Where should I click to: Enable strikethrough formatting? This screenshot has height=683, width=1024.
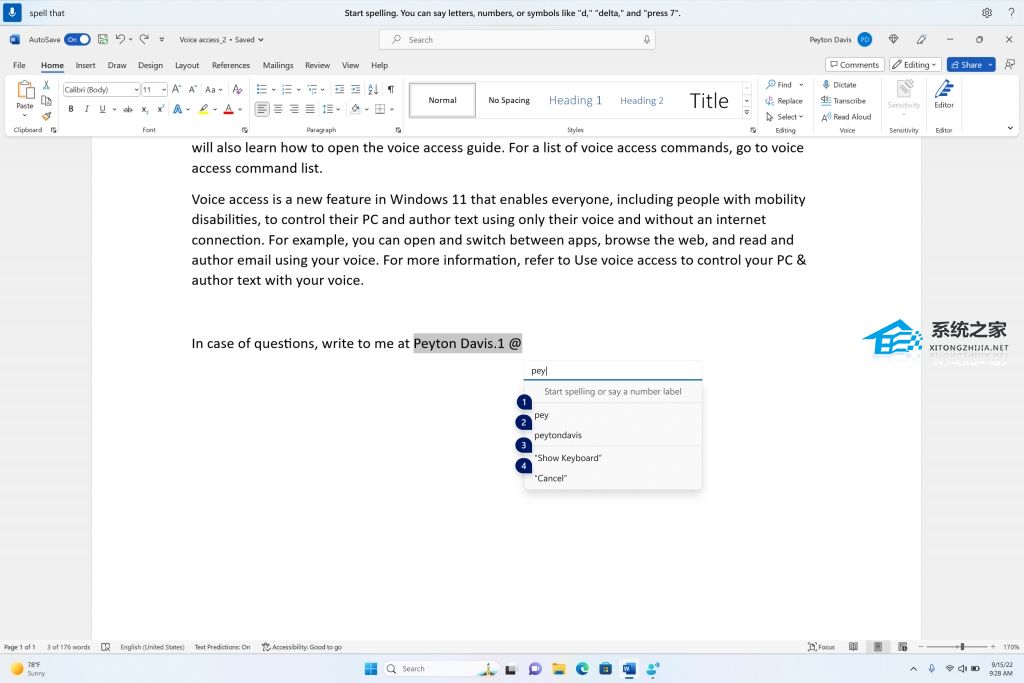[x=128, y=108]
